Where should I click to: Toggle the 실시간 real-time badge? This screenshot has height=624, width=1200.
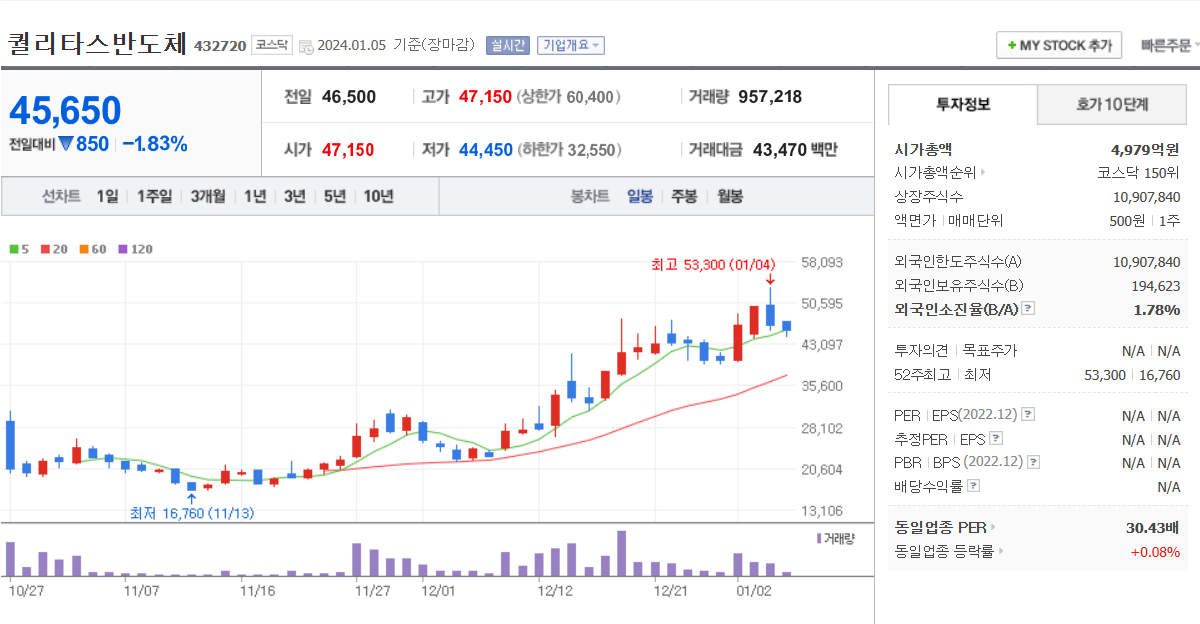click(508, 45)
